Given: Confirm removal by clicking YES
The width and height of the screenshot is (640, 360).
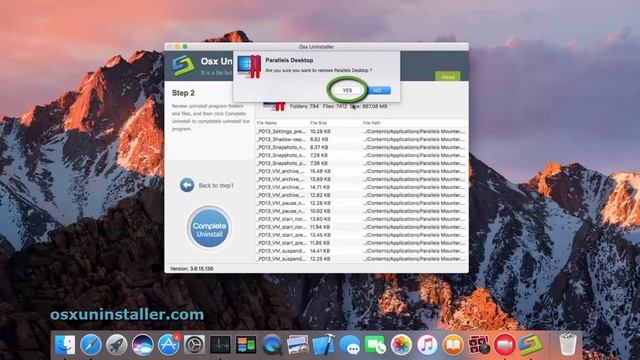Looking at the screenshot, I should coord(347,90).
